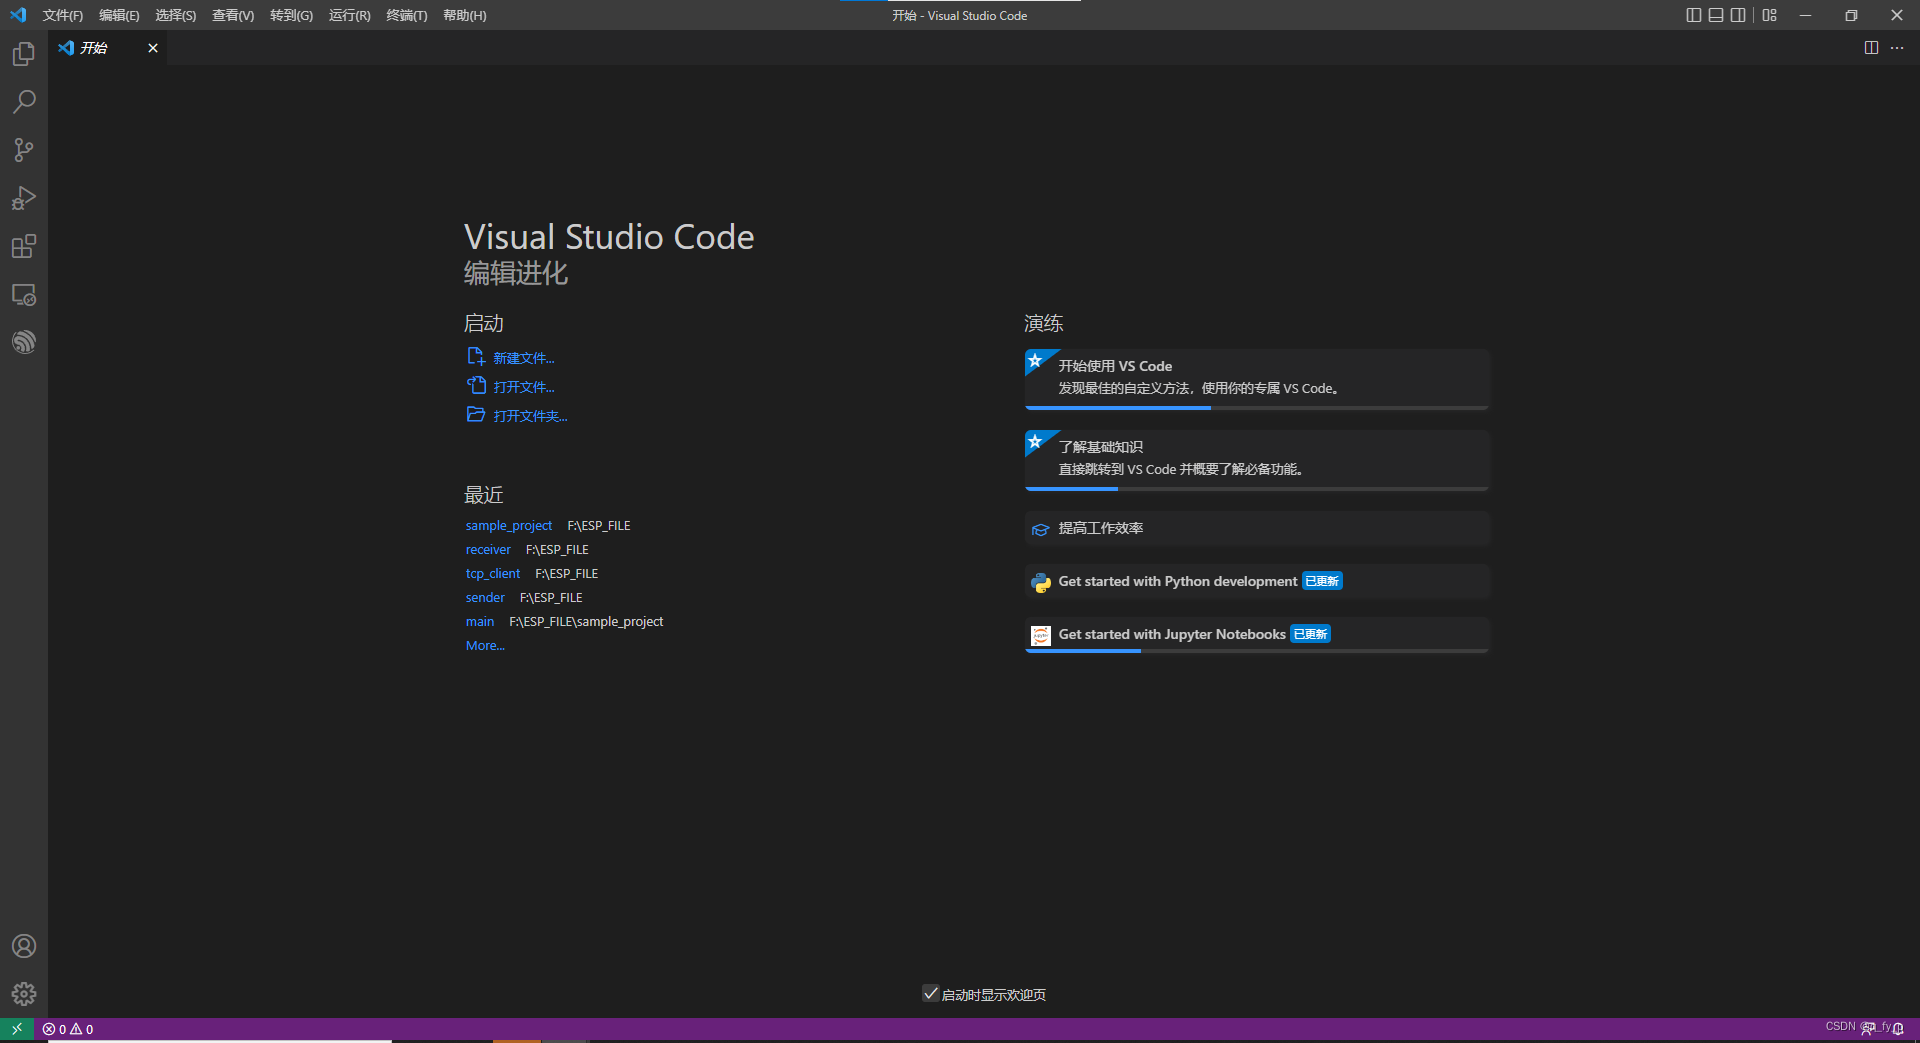Click the Jupyter logo icon in walkthroughs
1920x1043 pixels.
point(1041,635)
